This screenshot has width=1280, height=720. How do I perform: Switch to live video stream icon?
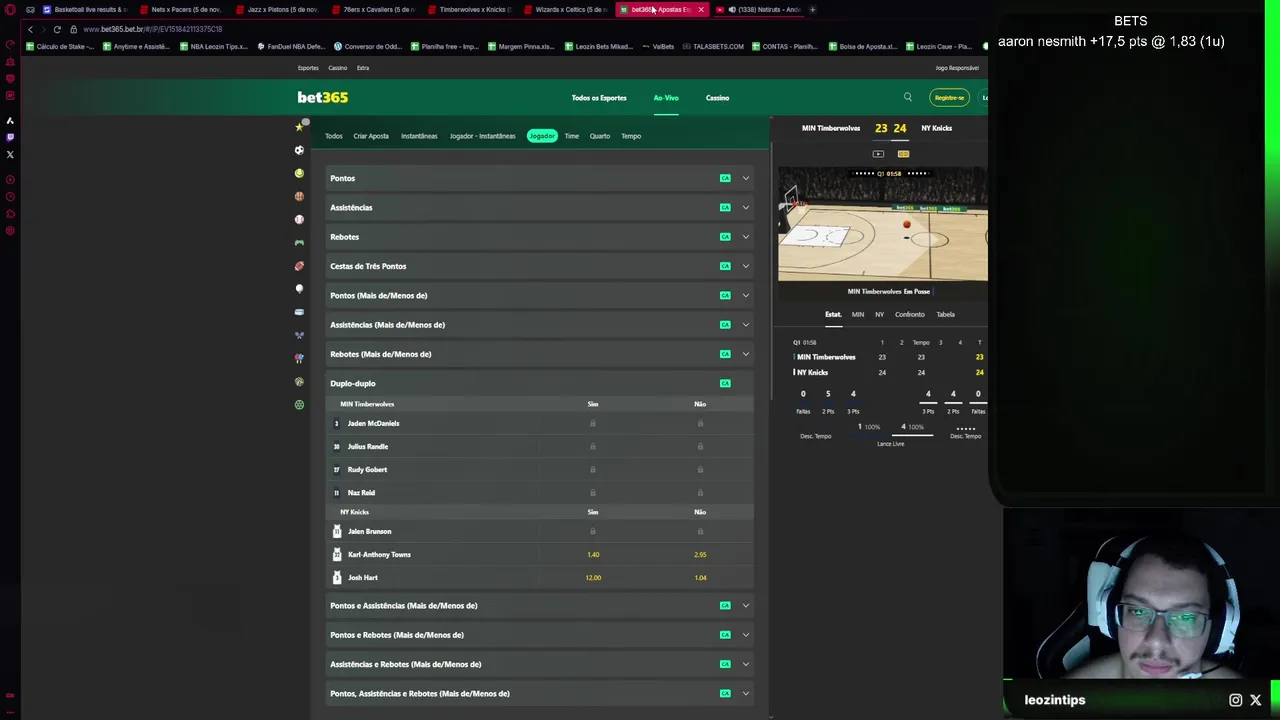pyautogui.click(x=878, y=154)
